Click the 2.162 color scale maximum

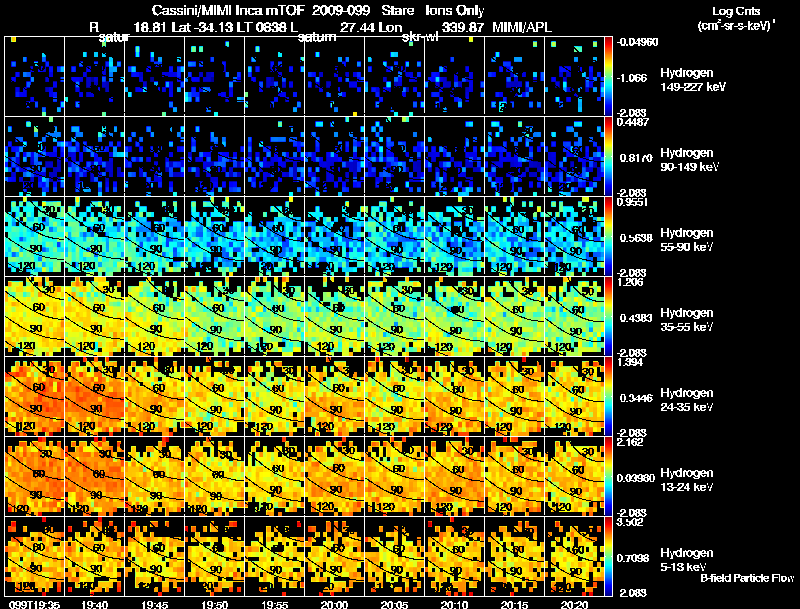click(x=630, y=442)
